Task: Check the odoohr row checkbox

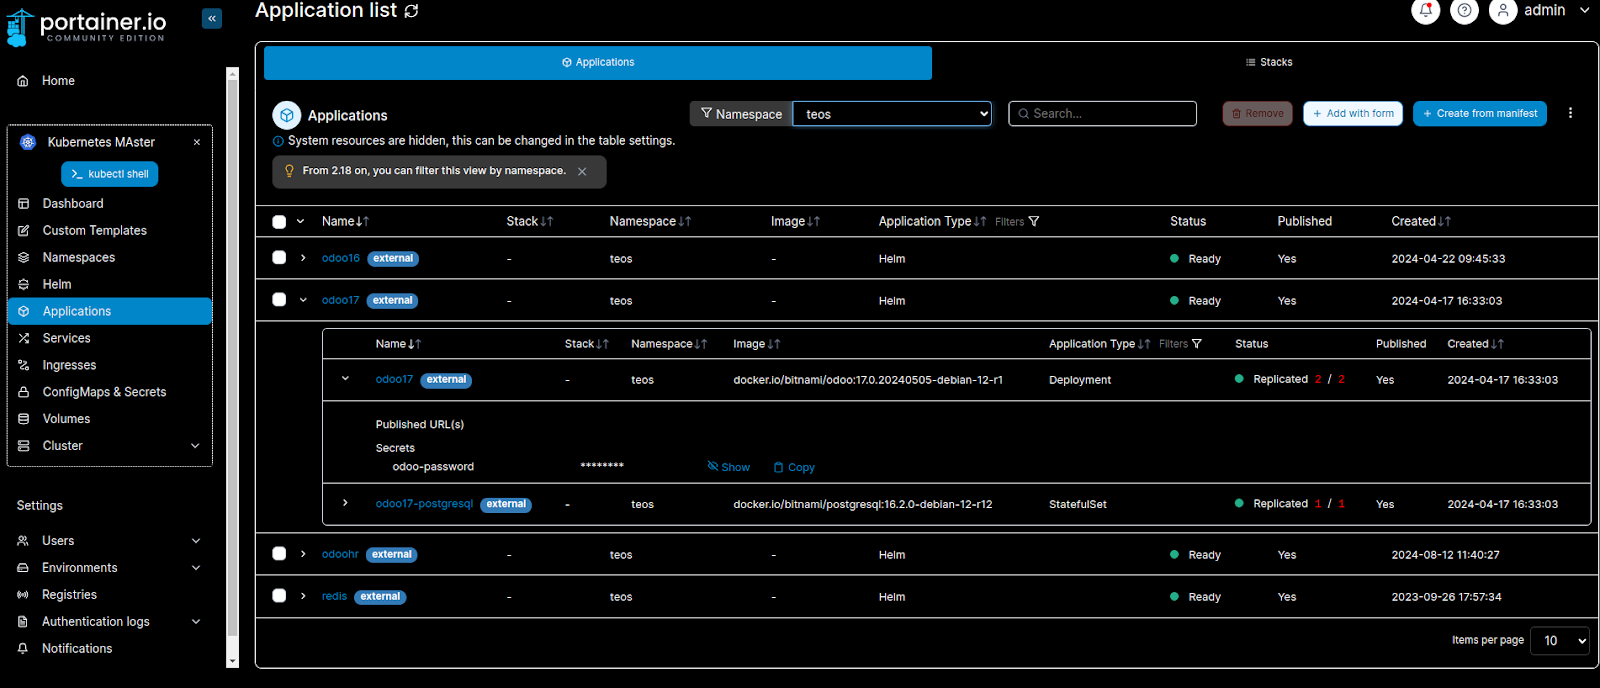Action: point(279,554)
